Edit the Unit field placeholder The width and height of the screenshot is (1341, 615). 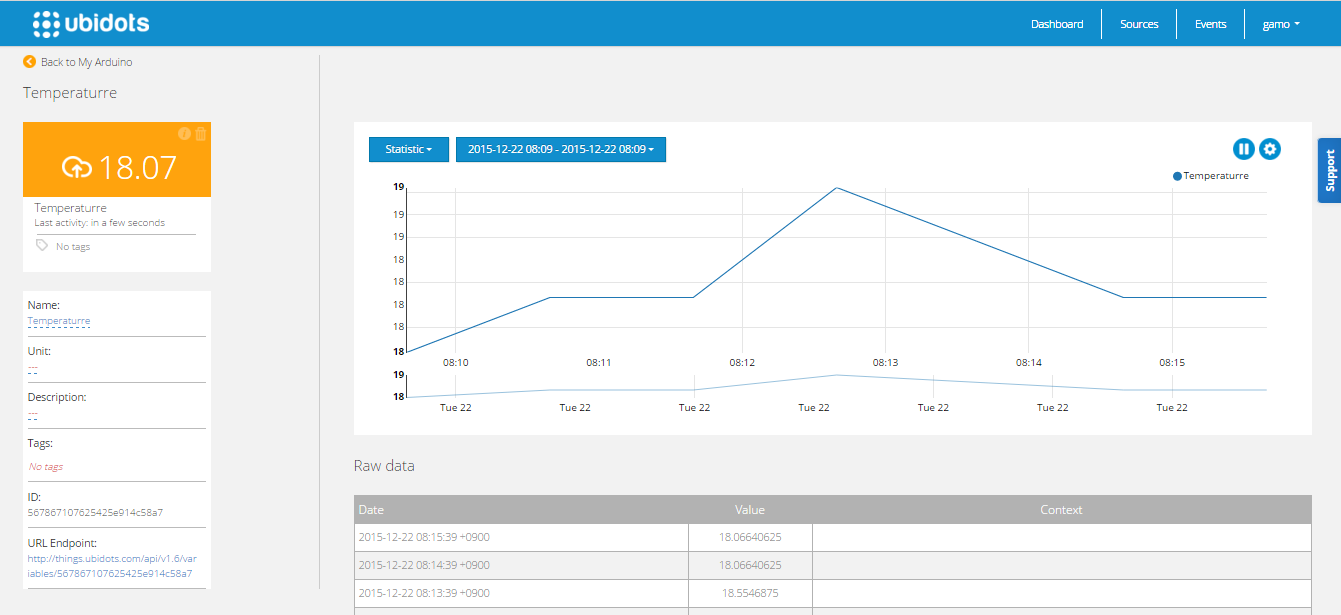(x=33, y=368)
